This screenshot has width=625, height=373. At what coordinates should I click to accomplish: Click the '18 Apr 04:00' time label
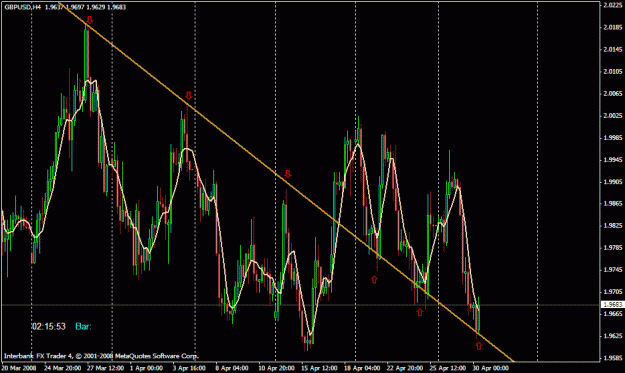coord(362,368)
